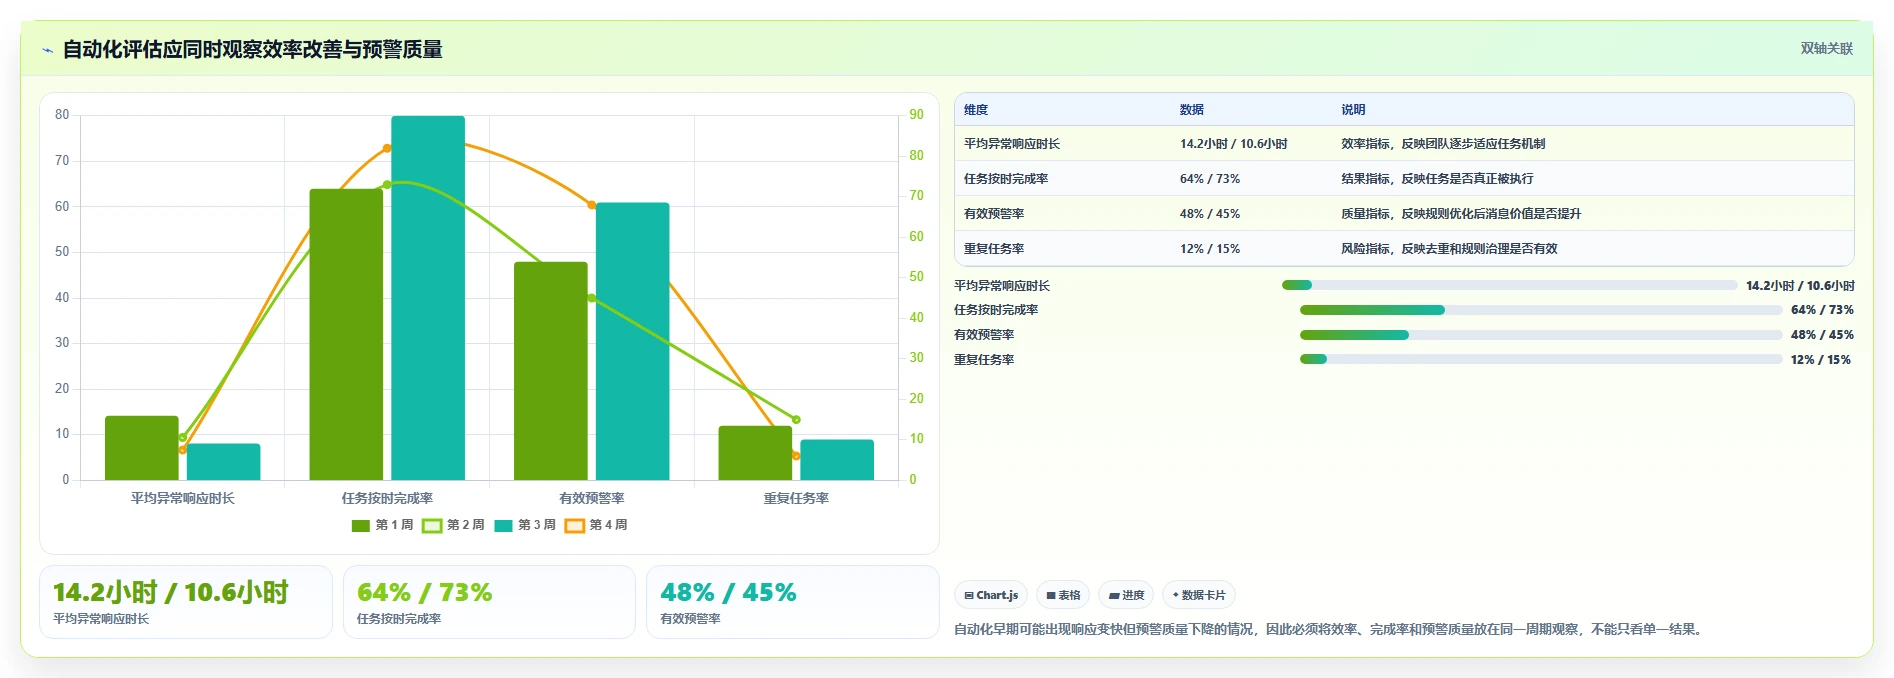Click the 任务按时完成率 x-axis label

coord(387,498)
